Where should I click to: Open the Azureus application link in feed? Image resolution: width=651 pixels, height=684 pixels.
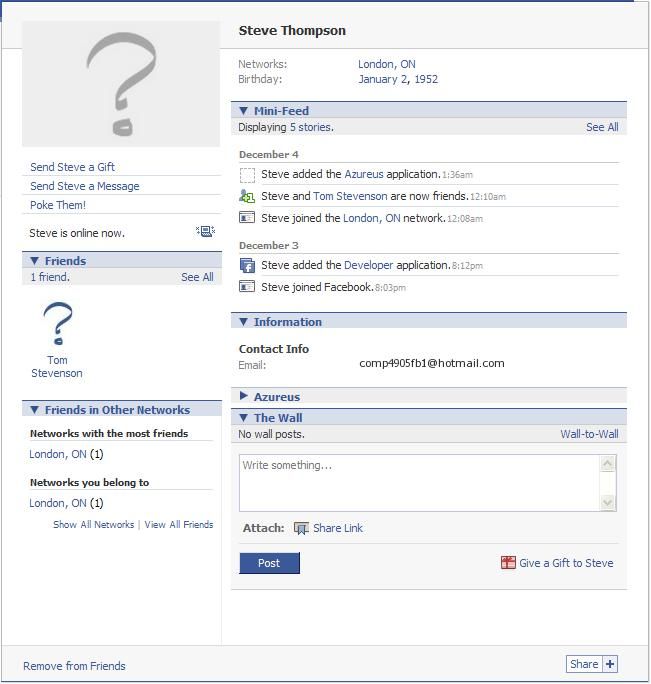click(364, 174)
